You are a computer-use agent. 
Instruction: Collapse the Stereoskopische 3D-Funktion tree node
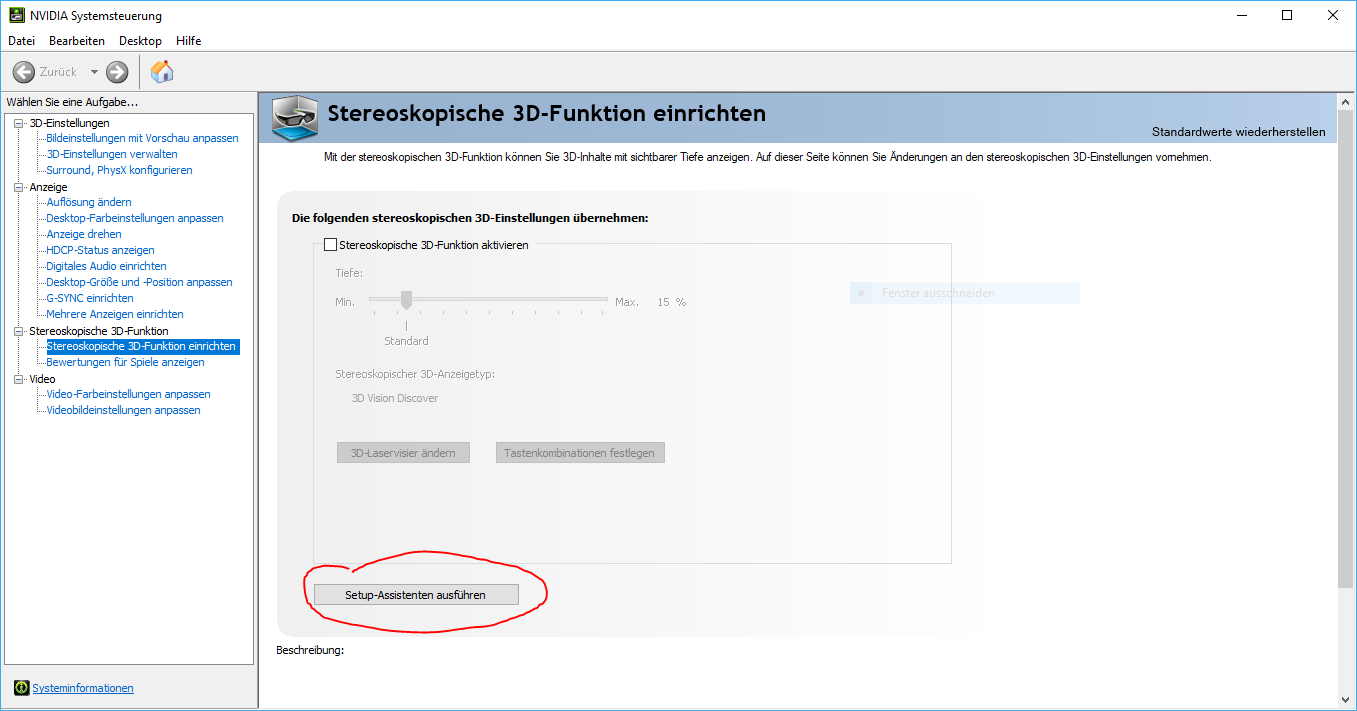coord(19,331)
